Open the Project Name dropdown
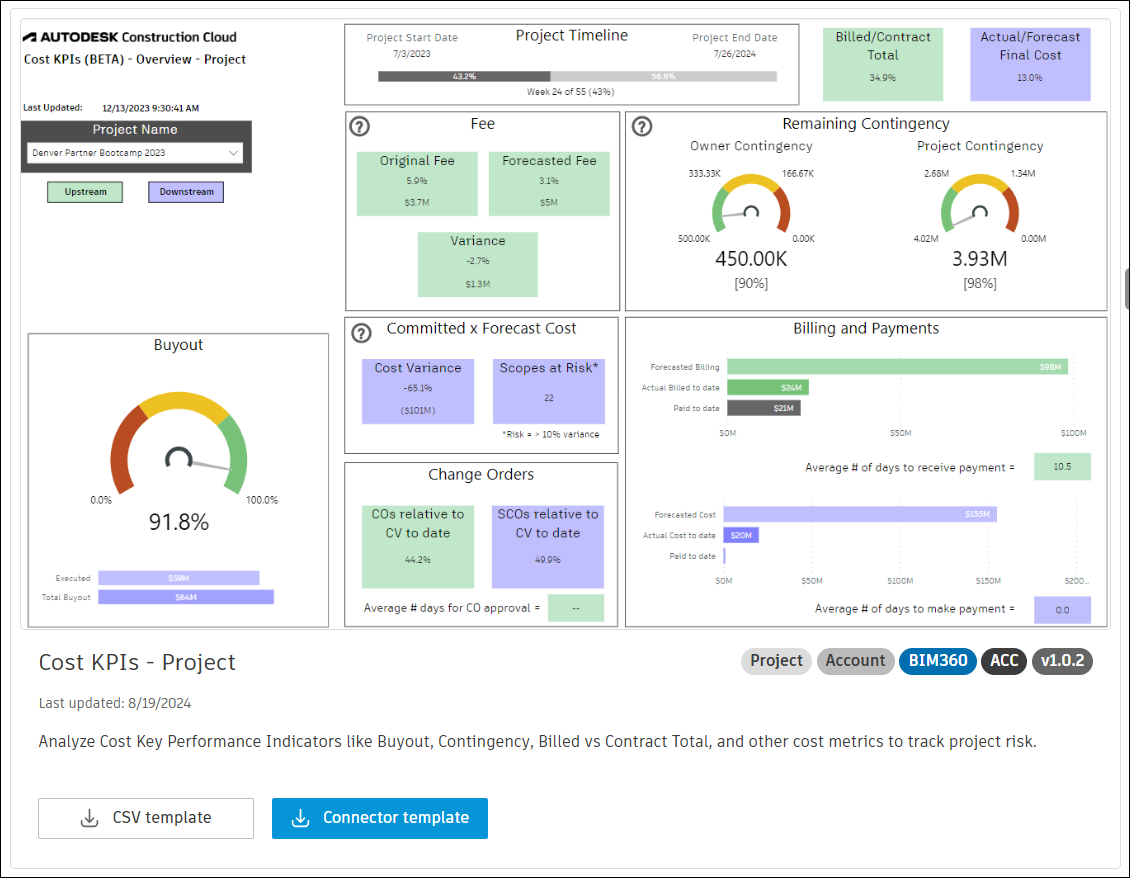This screenshot has height=878, width=1130. pos(135,153)
